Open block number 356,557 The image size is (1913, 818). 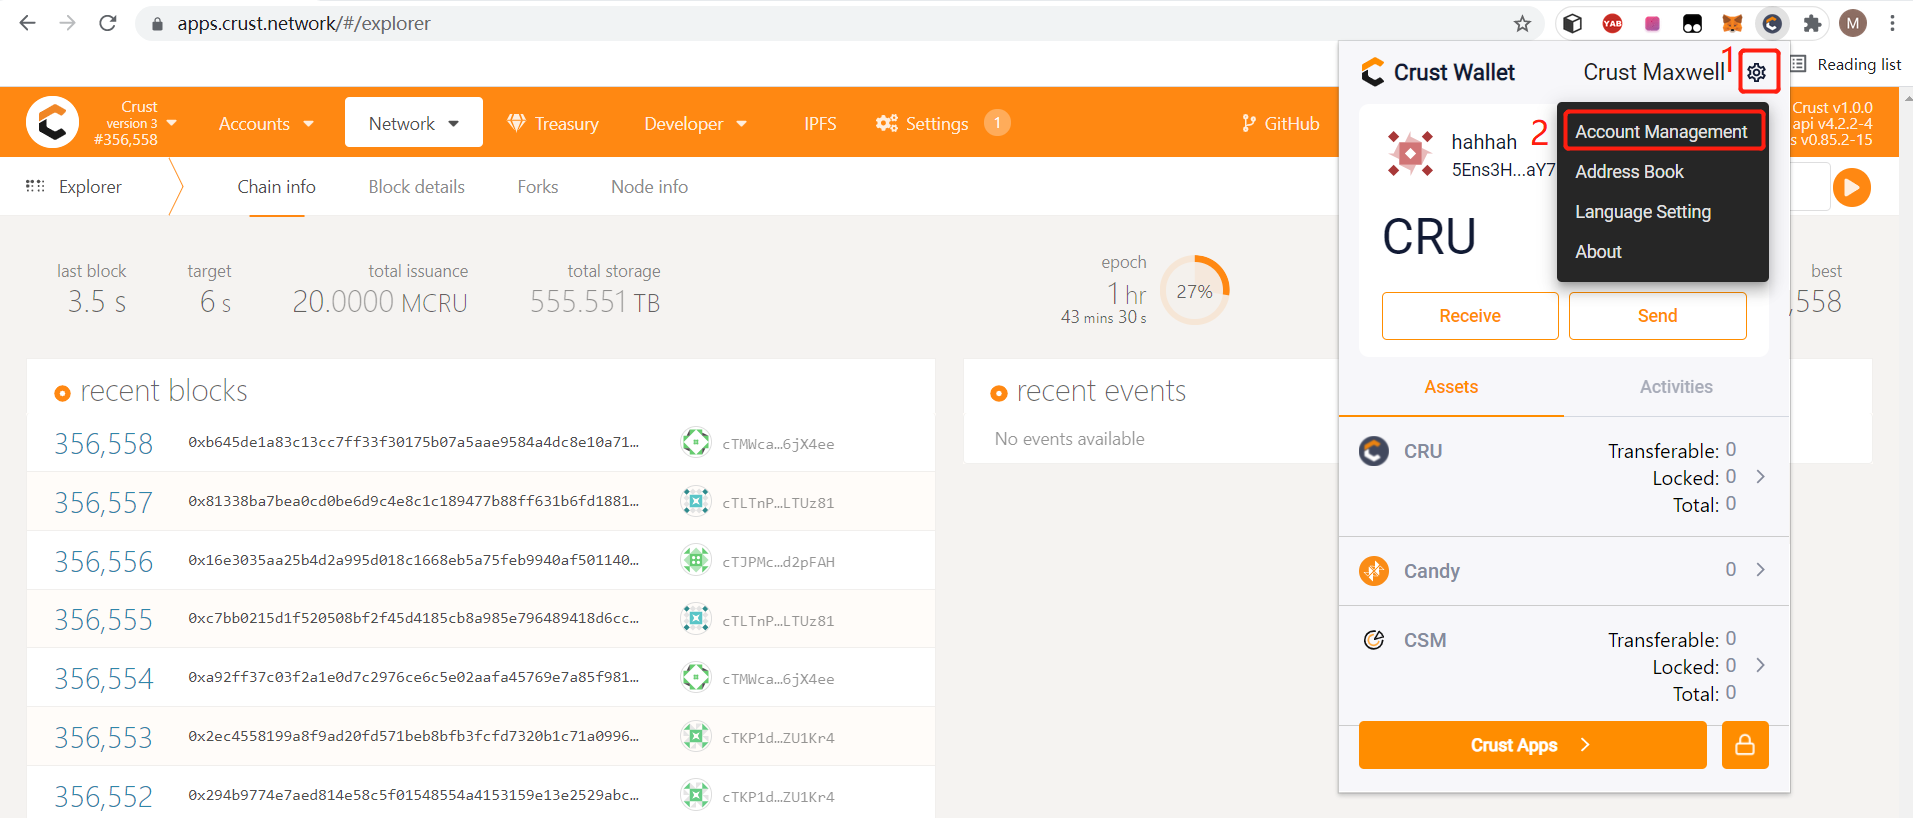point(103,502)
